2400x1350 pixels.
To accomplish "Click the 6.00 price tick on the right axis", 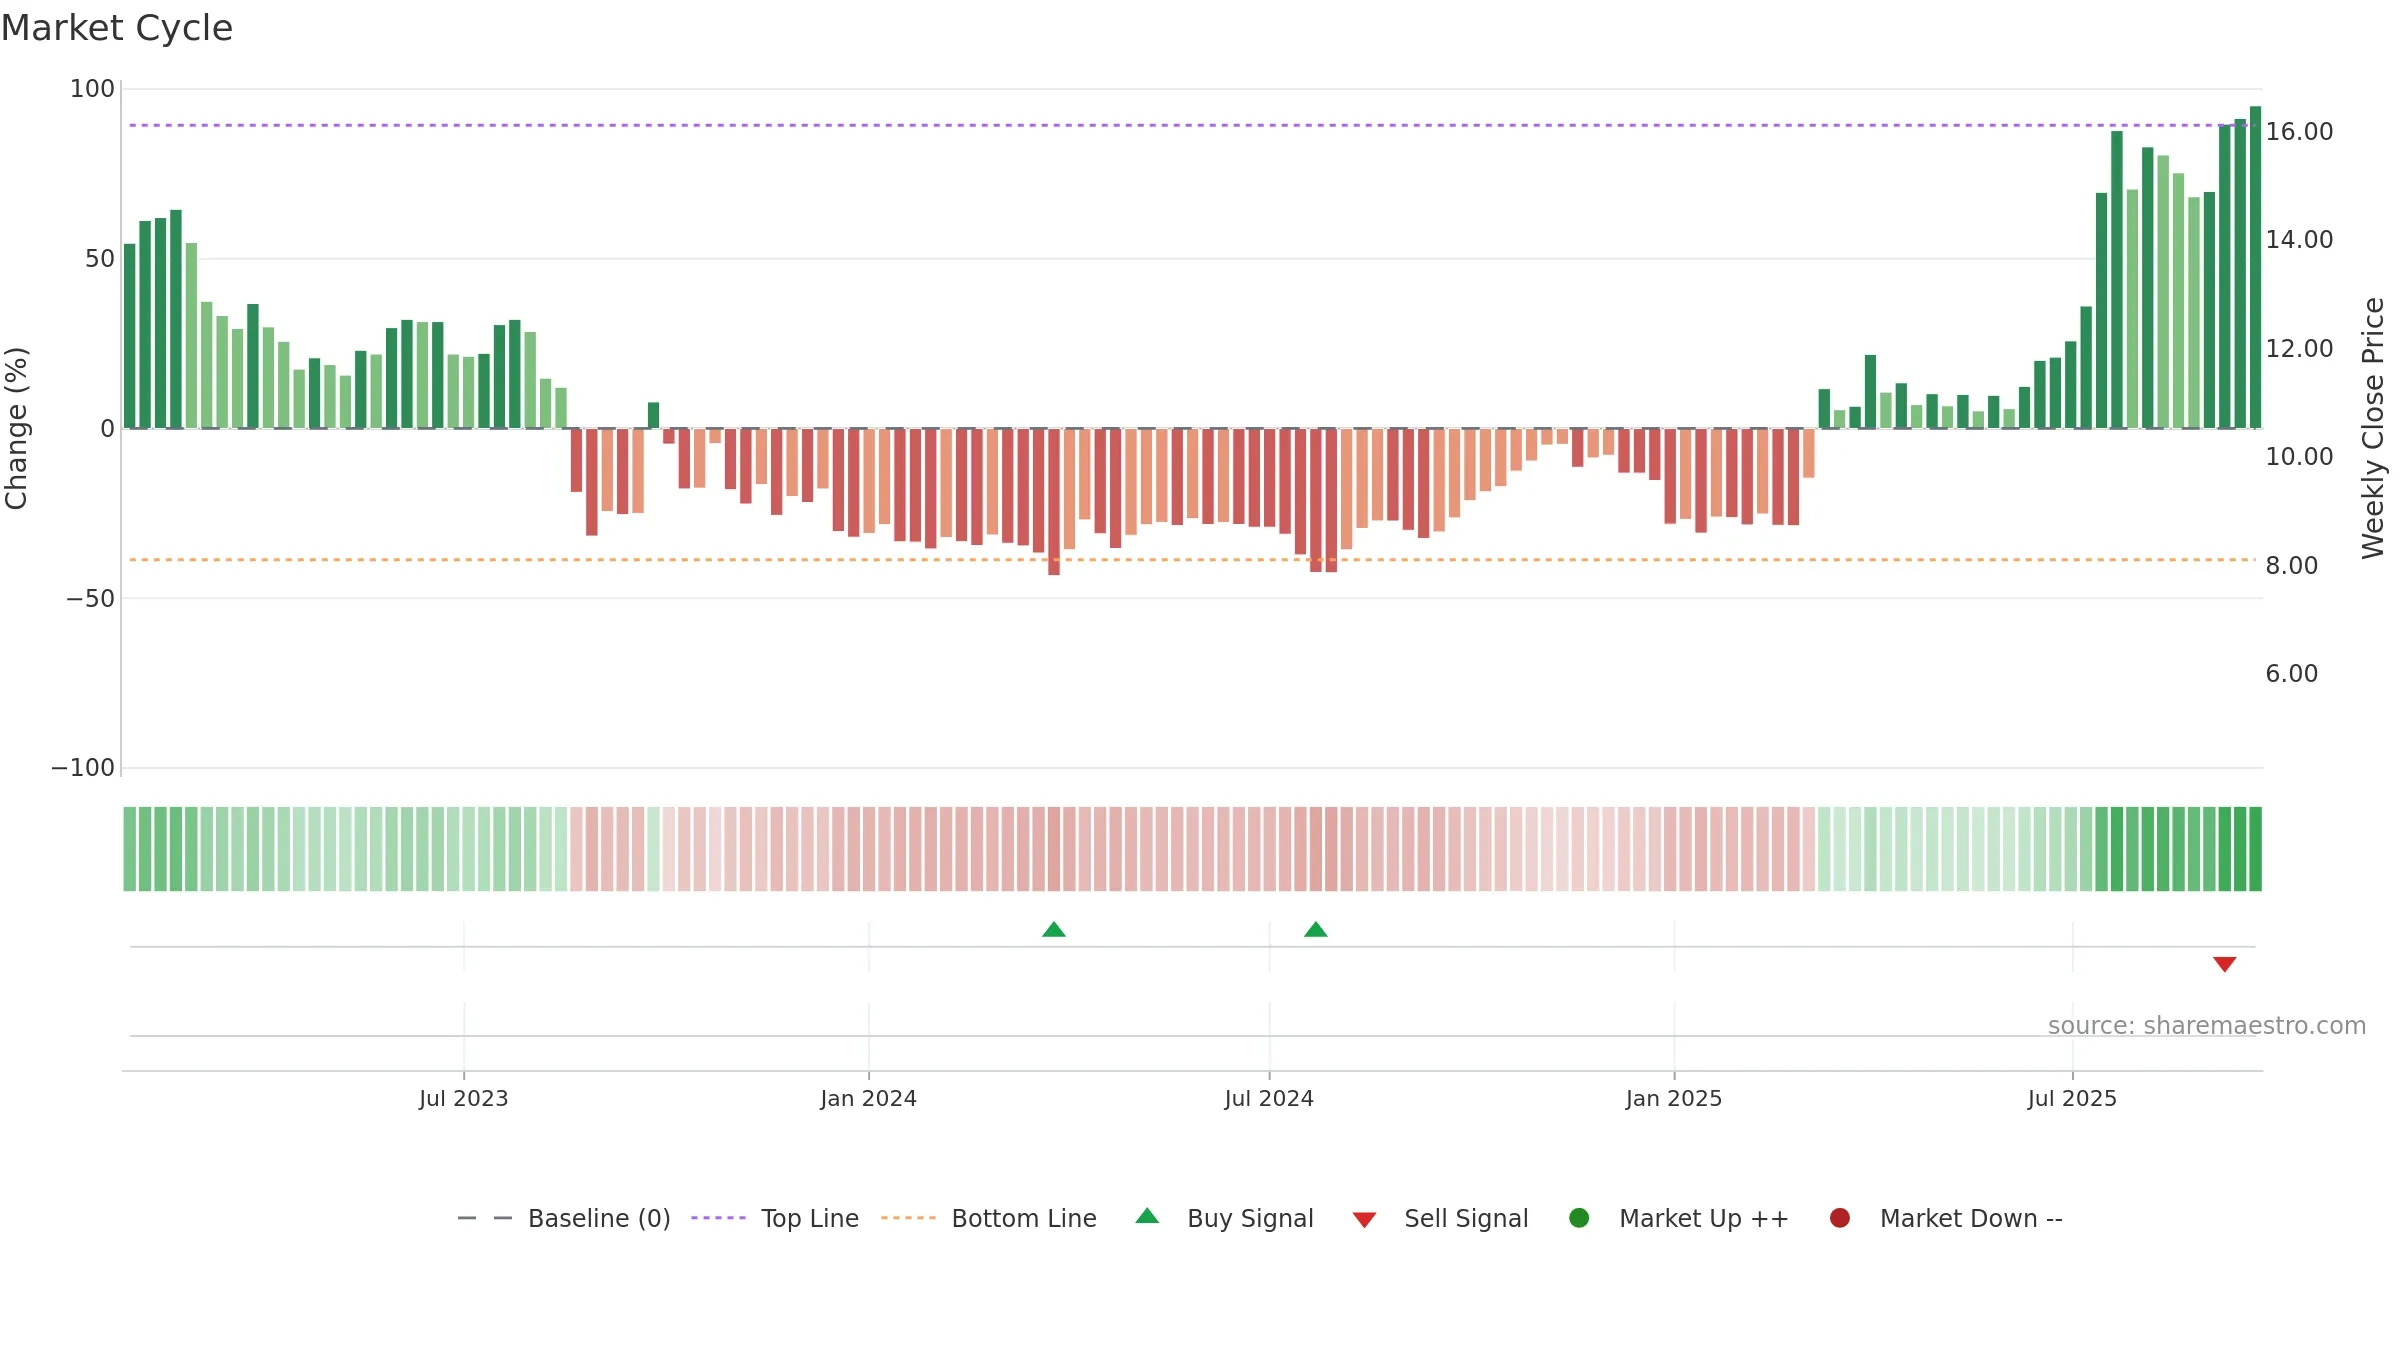I will coord(2291,674).
